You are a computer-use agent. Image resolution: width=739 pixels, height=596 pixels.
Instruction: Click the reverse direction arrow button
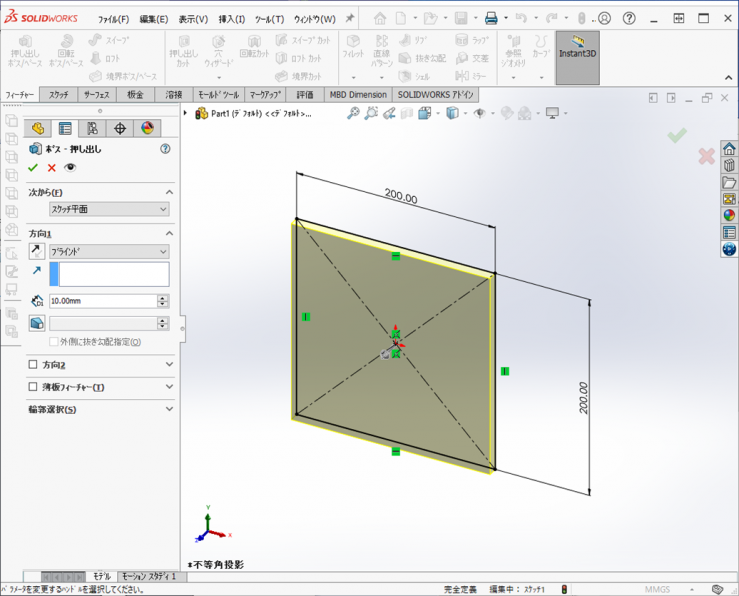(x=37, y=252)
